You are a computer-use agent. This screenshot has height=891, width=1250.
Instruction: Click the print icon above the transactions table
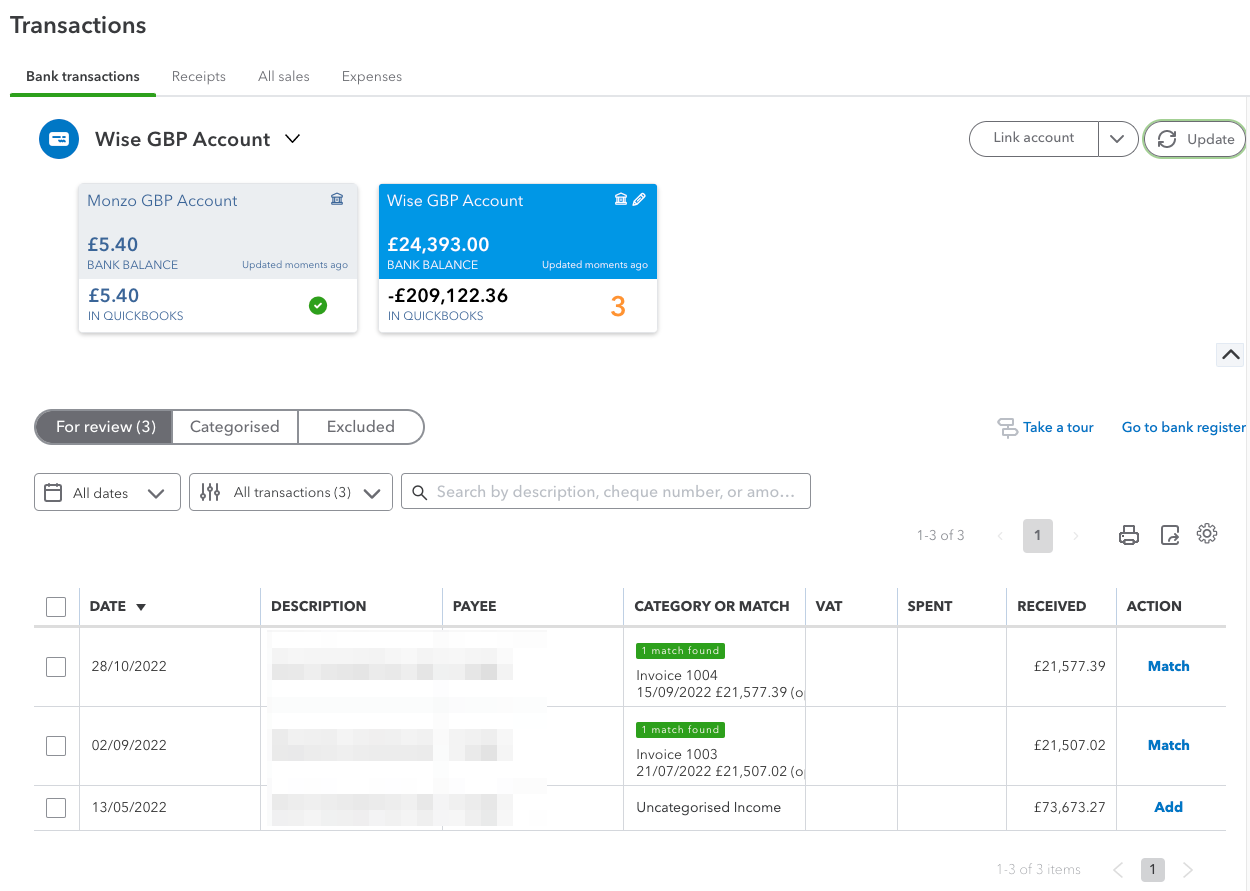tap(1128, 534)
